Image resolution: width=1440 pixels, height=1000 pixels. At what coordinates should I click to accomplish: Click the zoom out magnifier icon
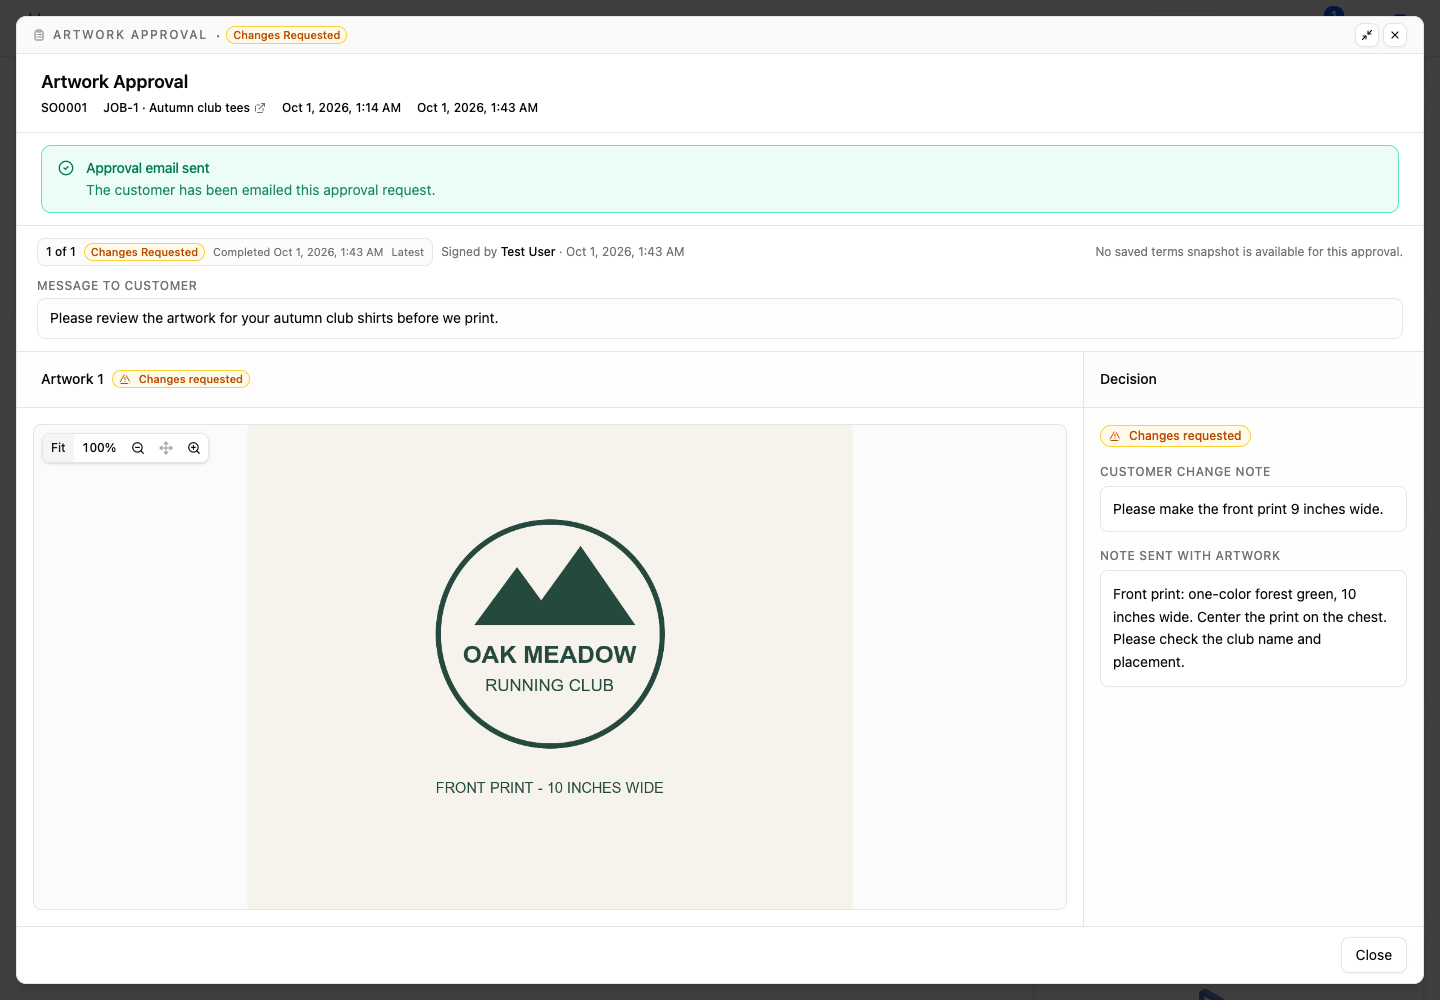coord(138,448)
